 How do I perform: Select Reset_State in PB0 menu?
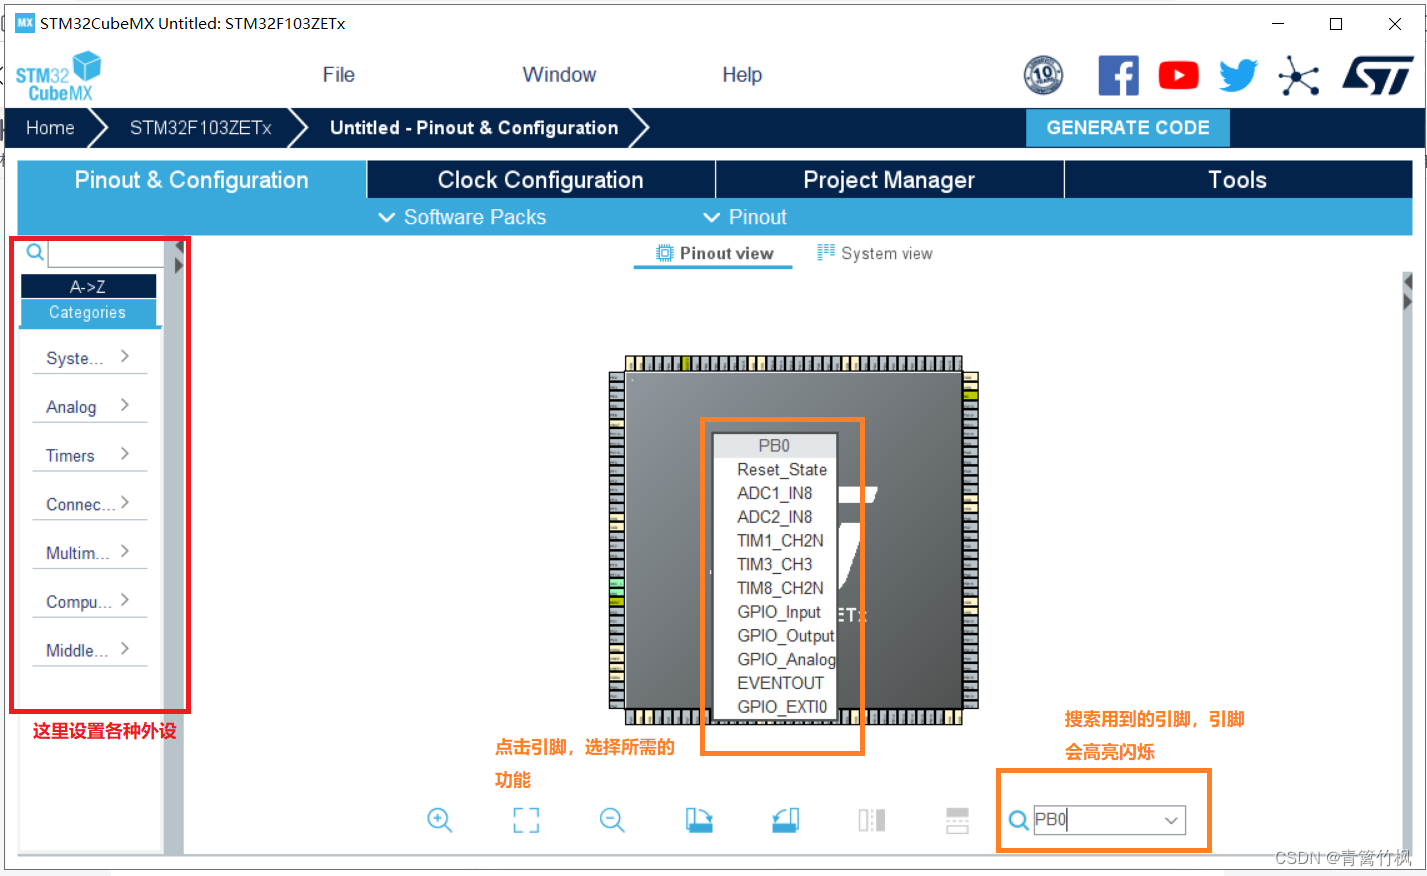click(x=781, y=470)
